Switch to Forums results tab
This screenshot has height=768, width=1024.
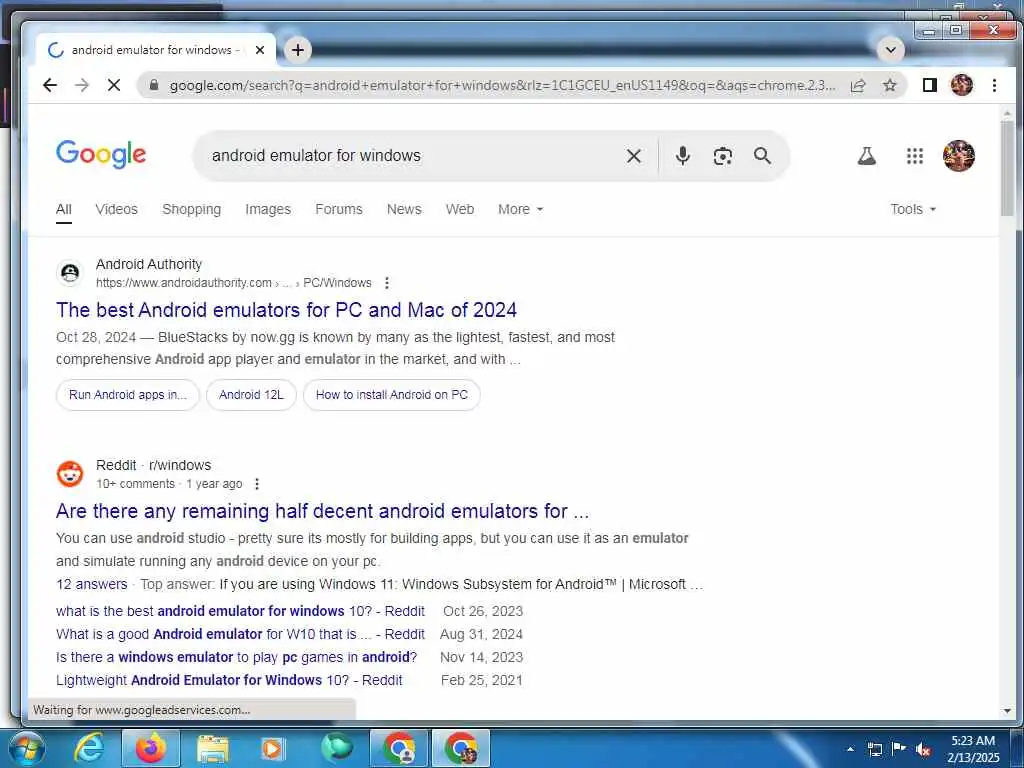click(338, 209)
